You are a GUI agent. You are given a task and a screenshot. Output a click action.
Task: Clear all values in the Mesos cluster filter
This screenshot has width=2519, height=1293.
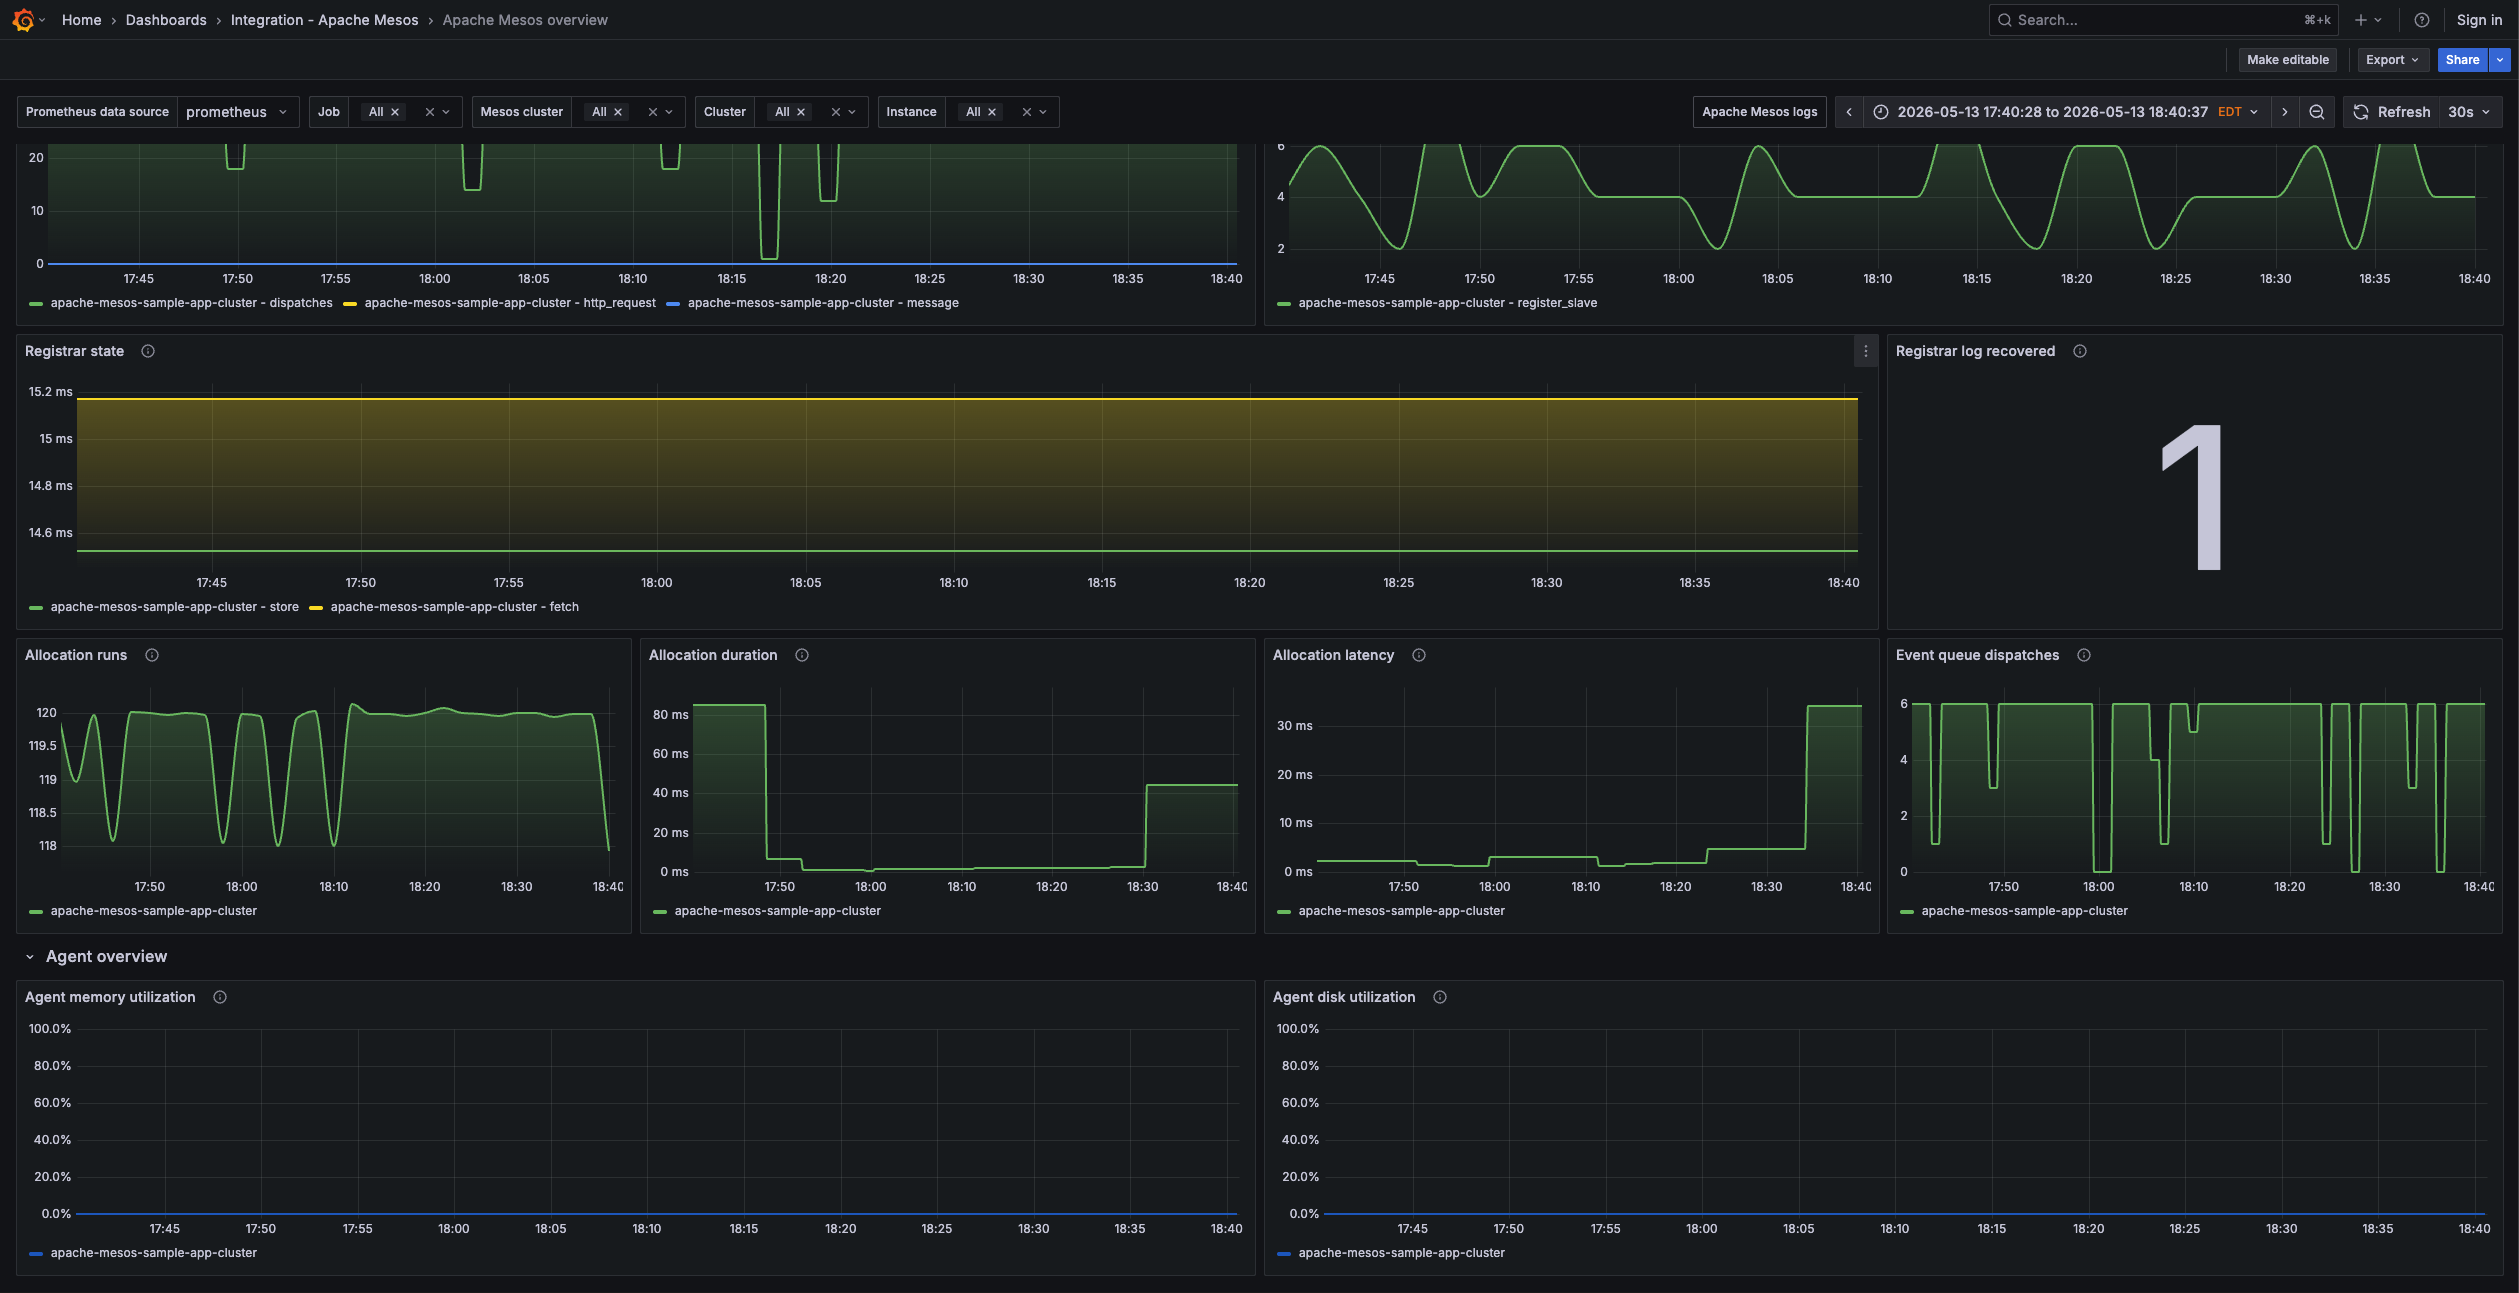point(653,112)
